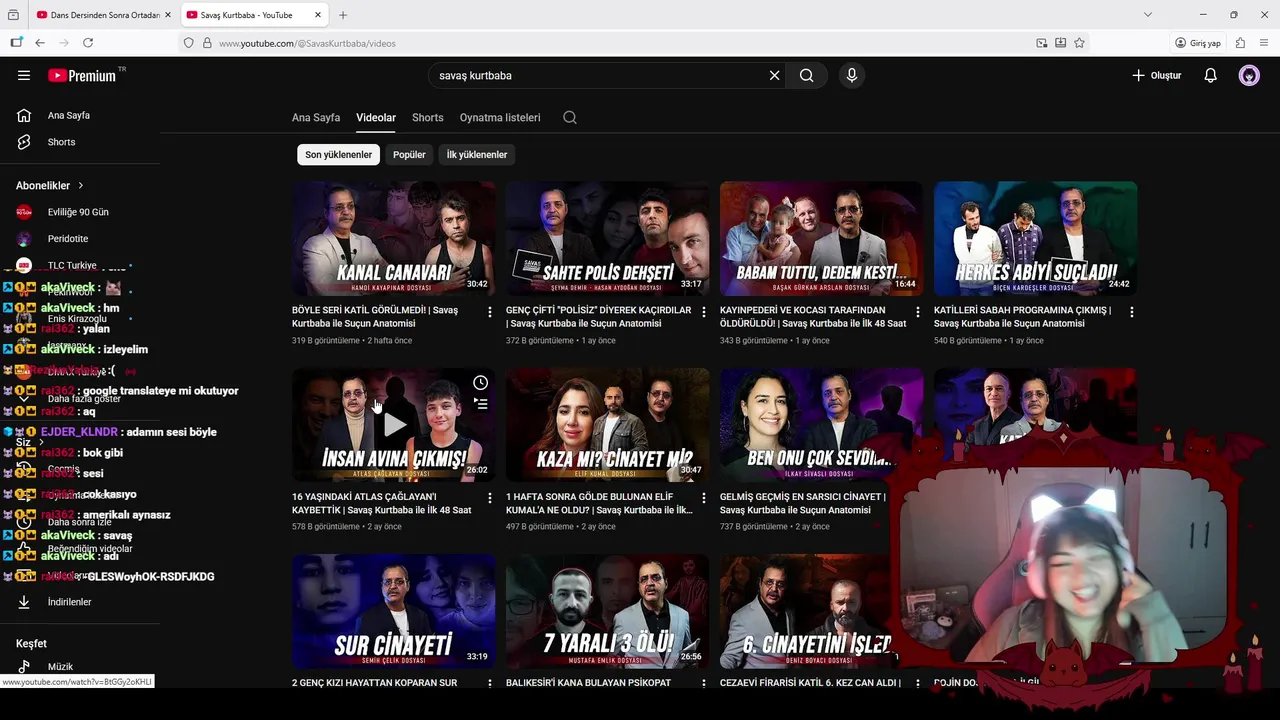Select the Popüler filter chip
Image resolution: width=1280 pixels, height=720 pixels.
point(409,155)
